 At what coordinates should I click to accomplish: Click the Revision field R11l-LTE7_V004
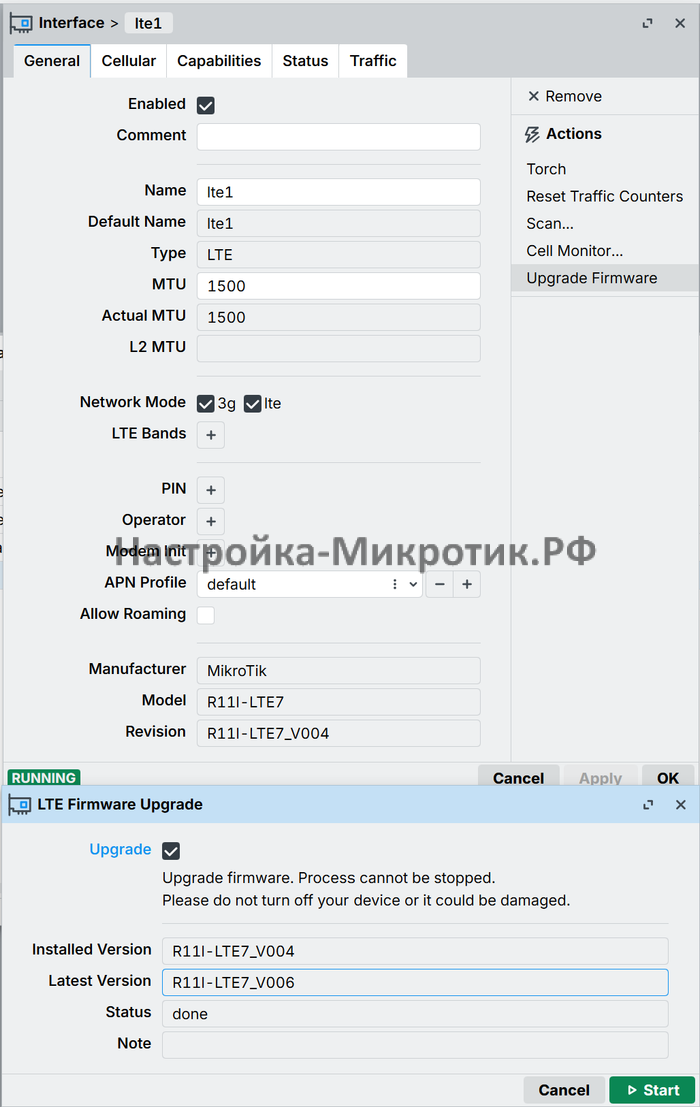click(339, 733)
